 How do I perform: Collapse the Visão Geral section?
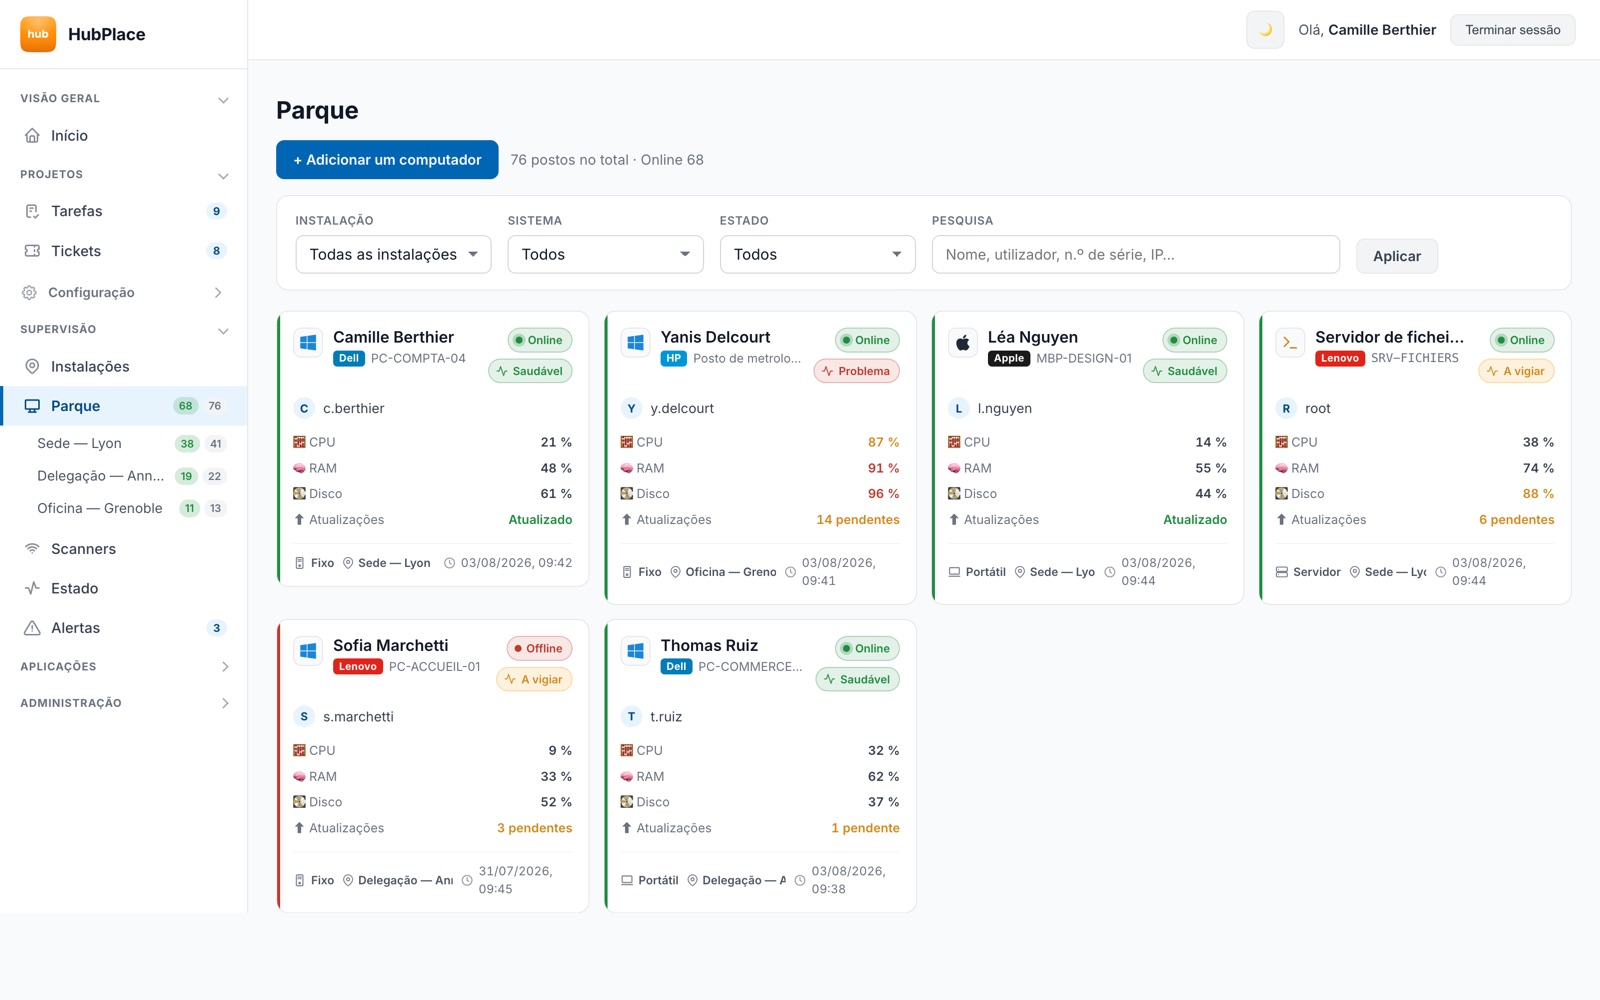223,99
